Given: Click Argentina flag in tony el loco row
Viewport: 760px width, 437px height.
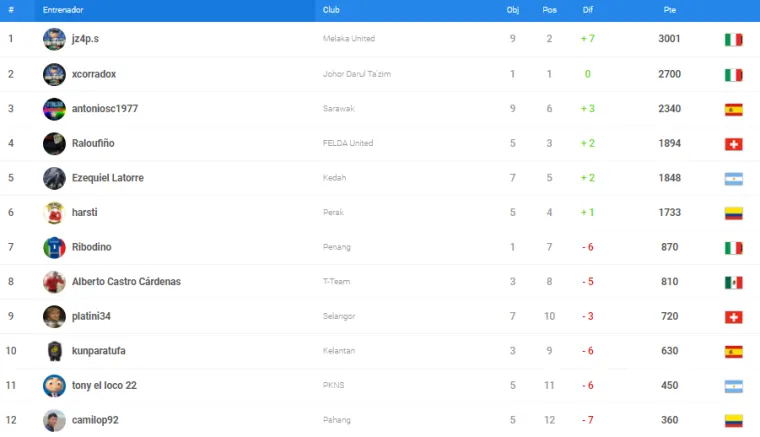Looking at the screenshot, I should point(733,386).
